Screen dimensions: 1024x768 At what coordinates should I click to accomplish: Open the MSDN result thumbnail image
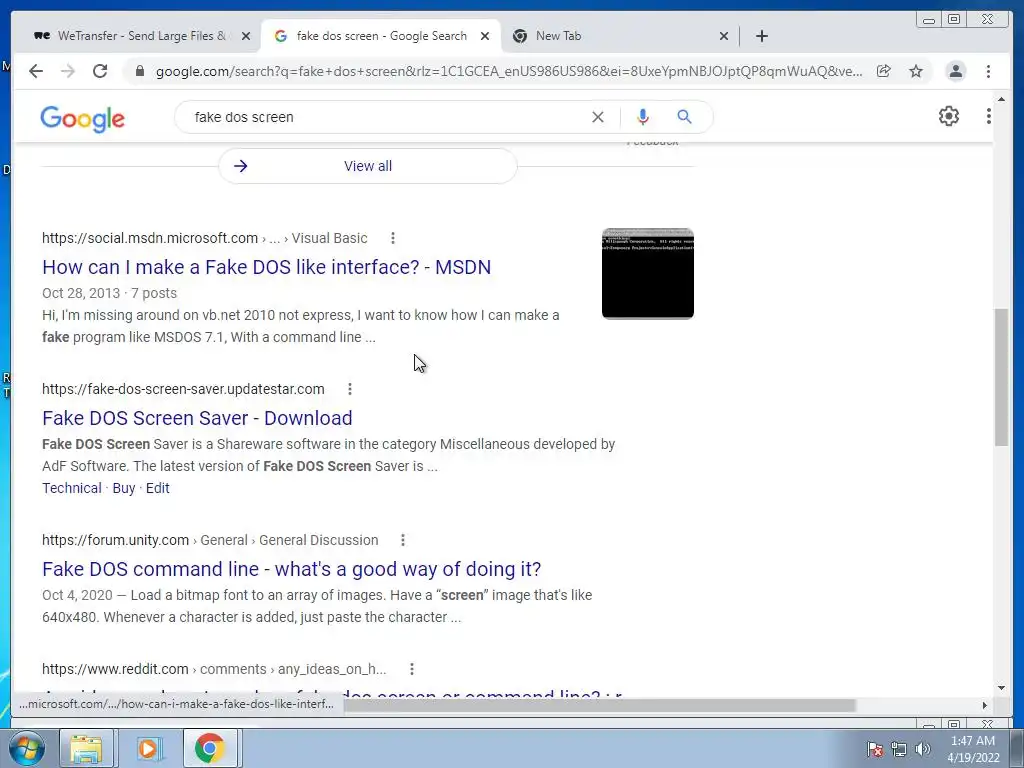pos(648,274)
